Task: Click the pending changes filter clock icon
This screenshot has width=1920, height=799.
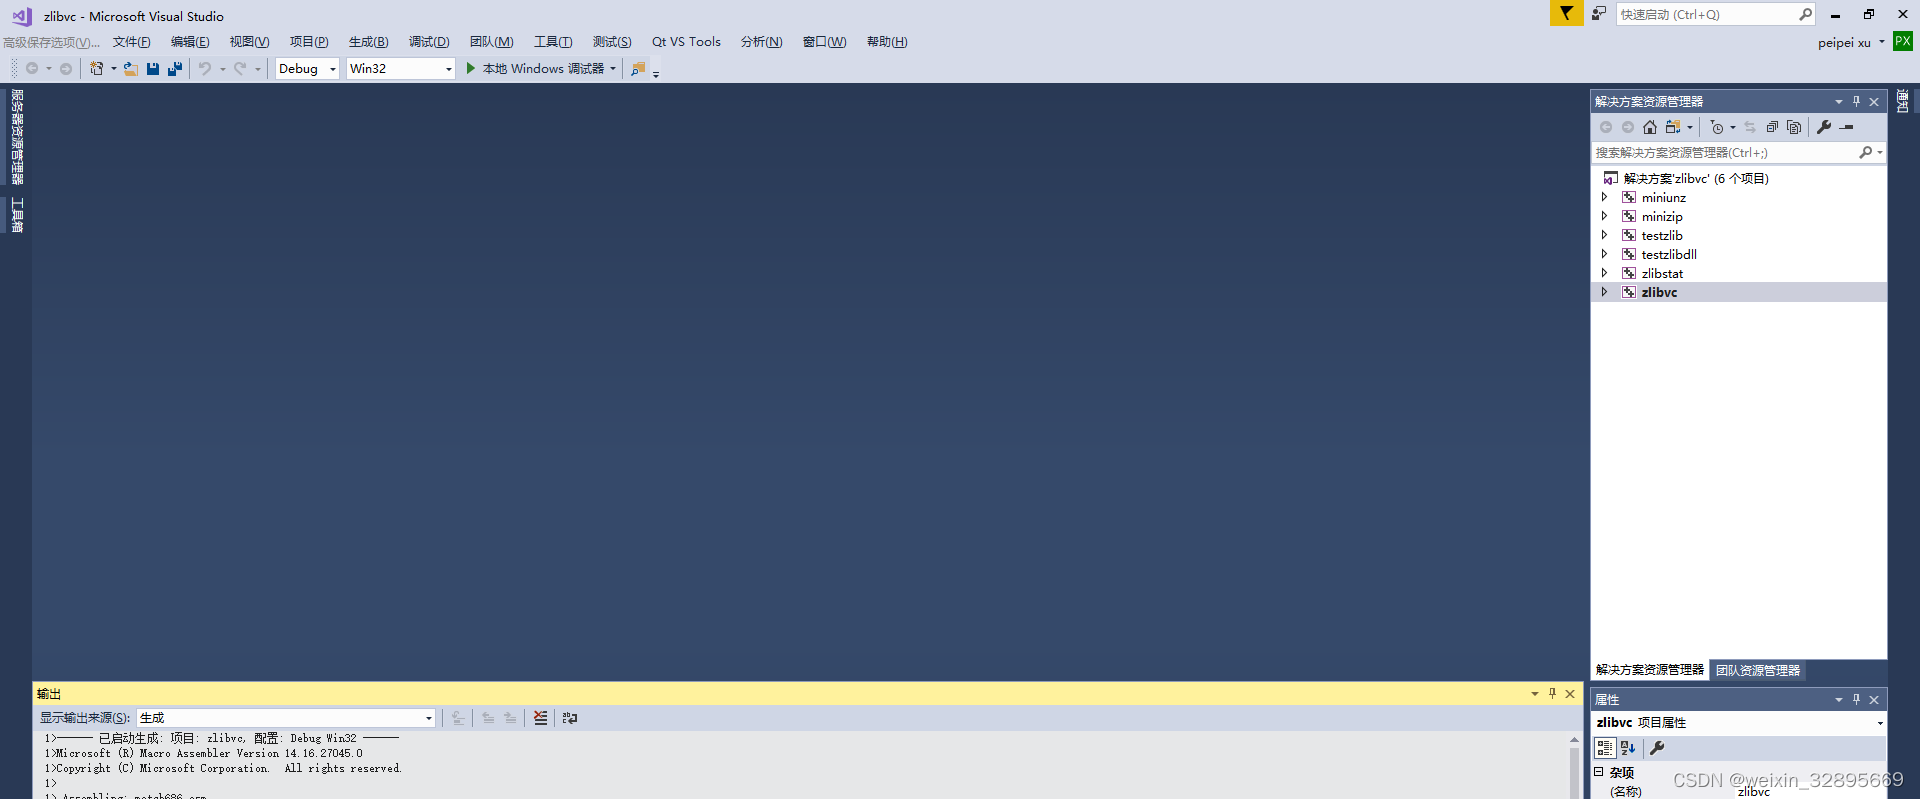Action: click(1717, 127)
